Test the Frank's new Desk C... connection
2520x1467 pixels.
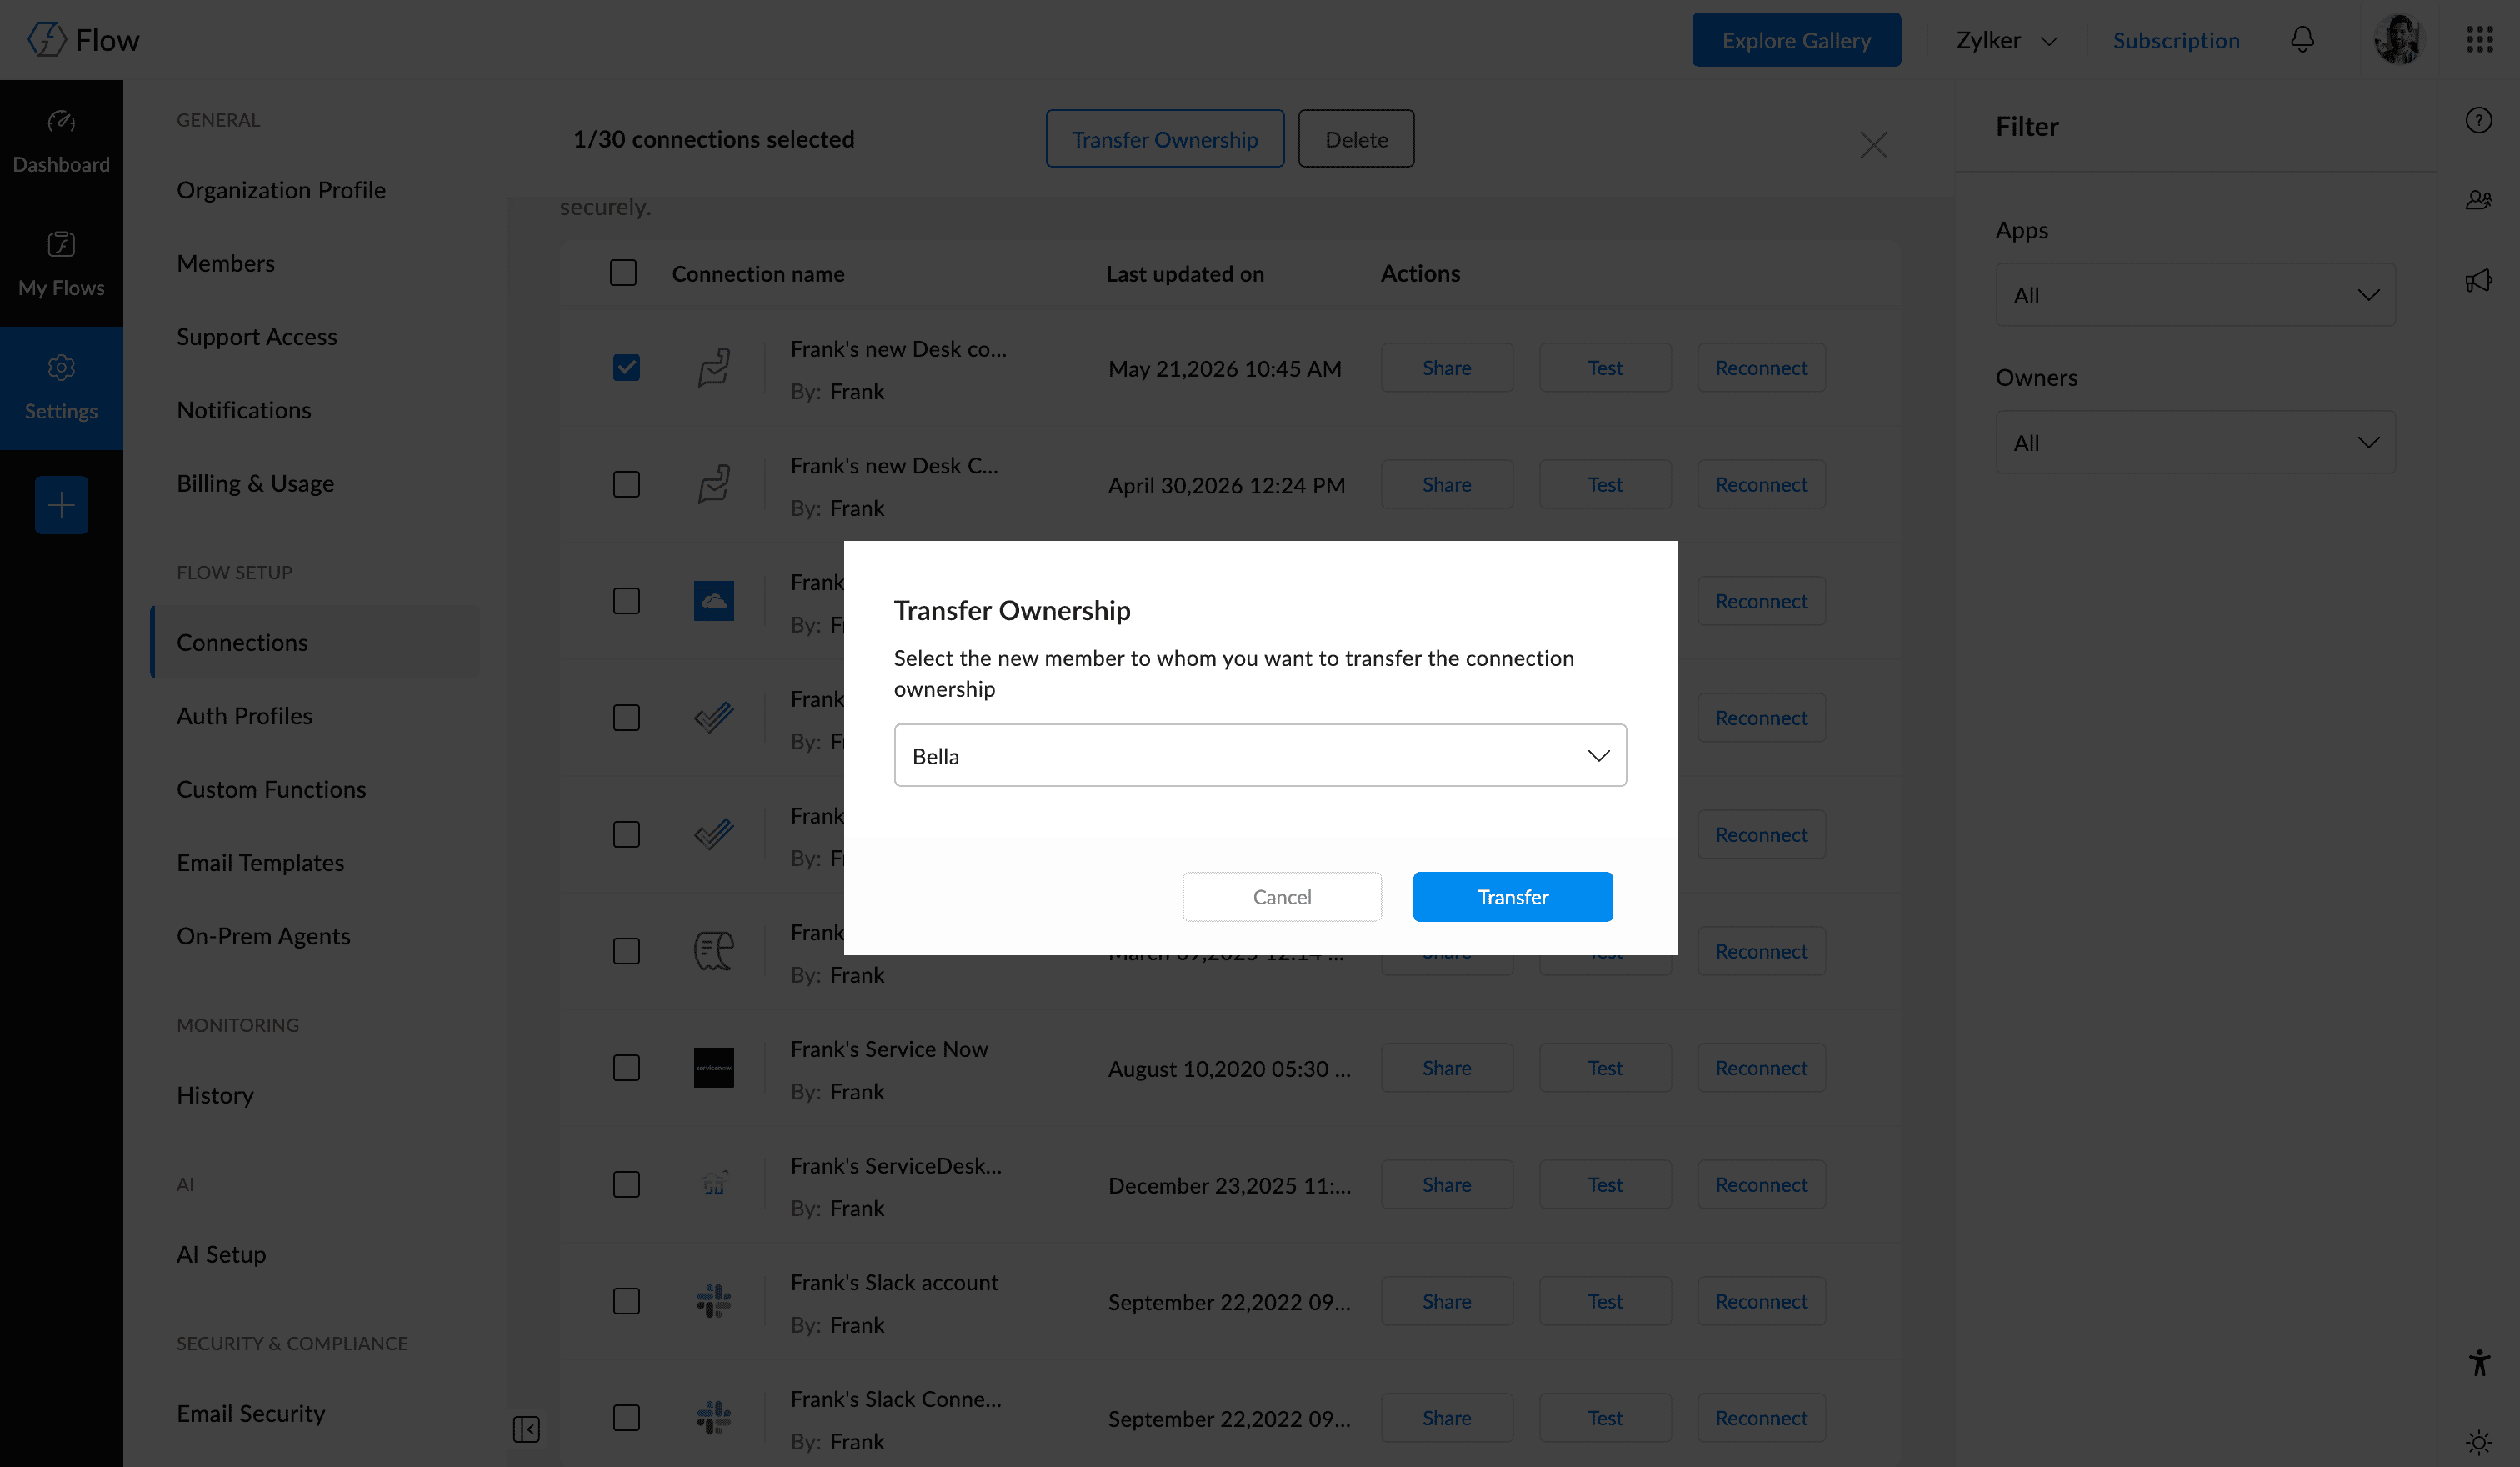1605,485
